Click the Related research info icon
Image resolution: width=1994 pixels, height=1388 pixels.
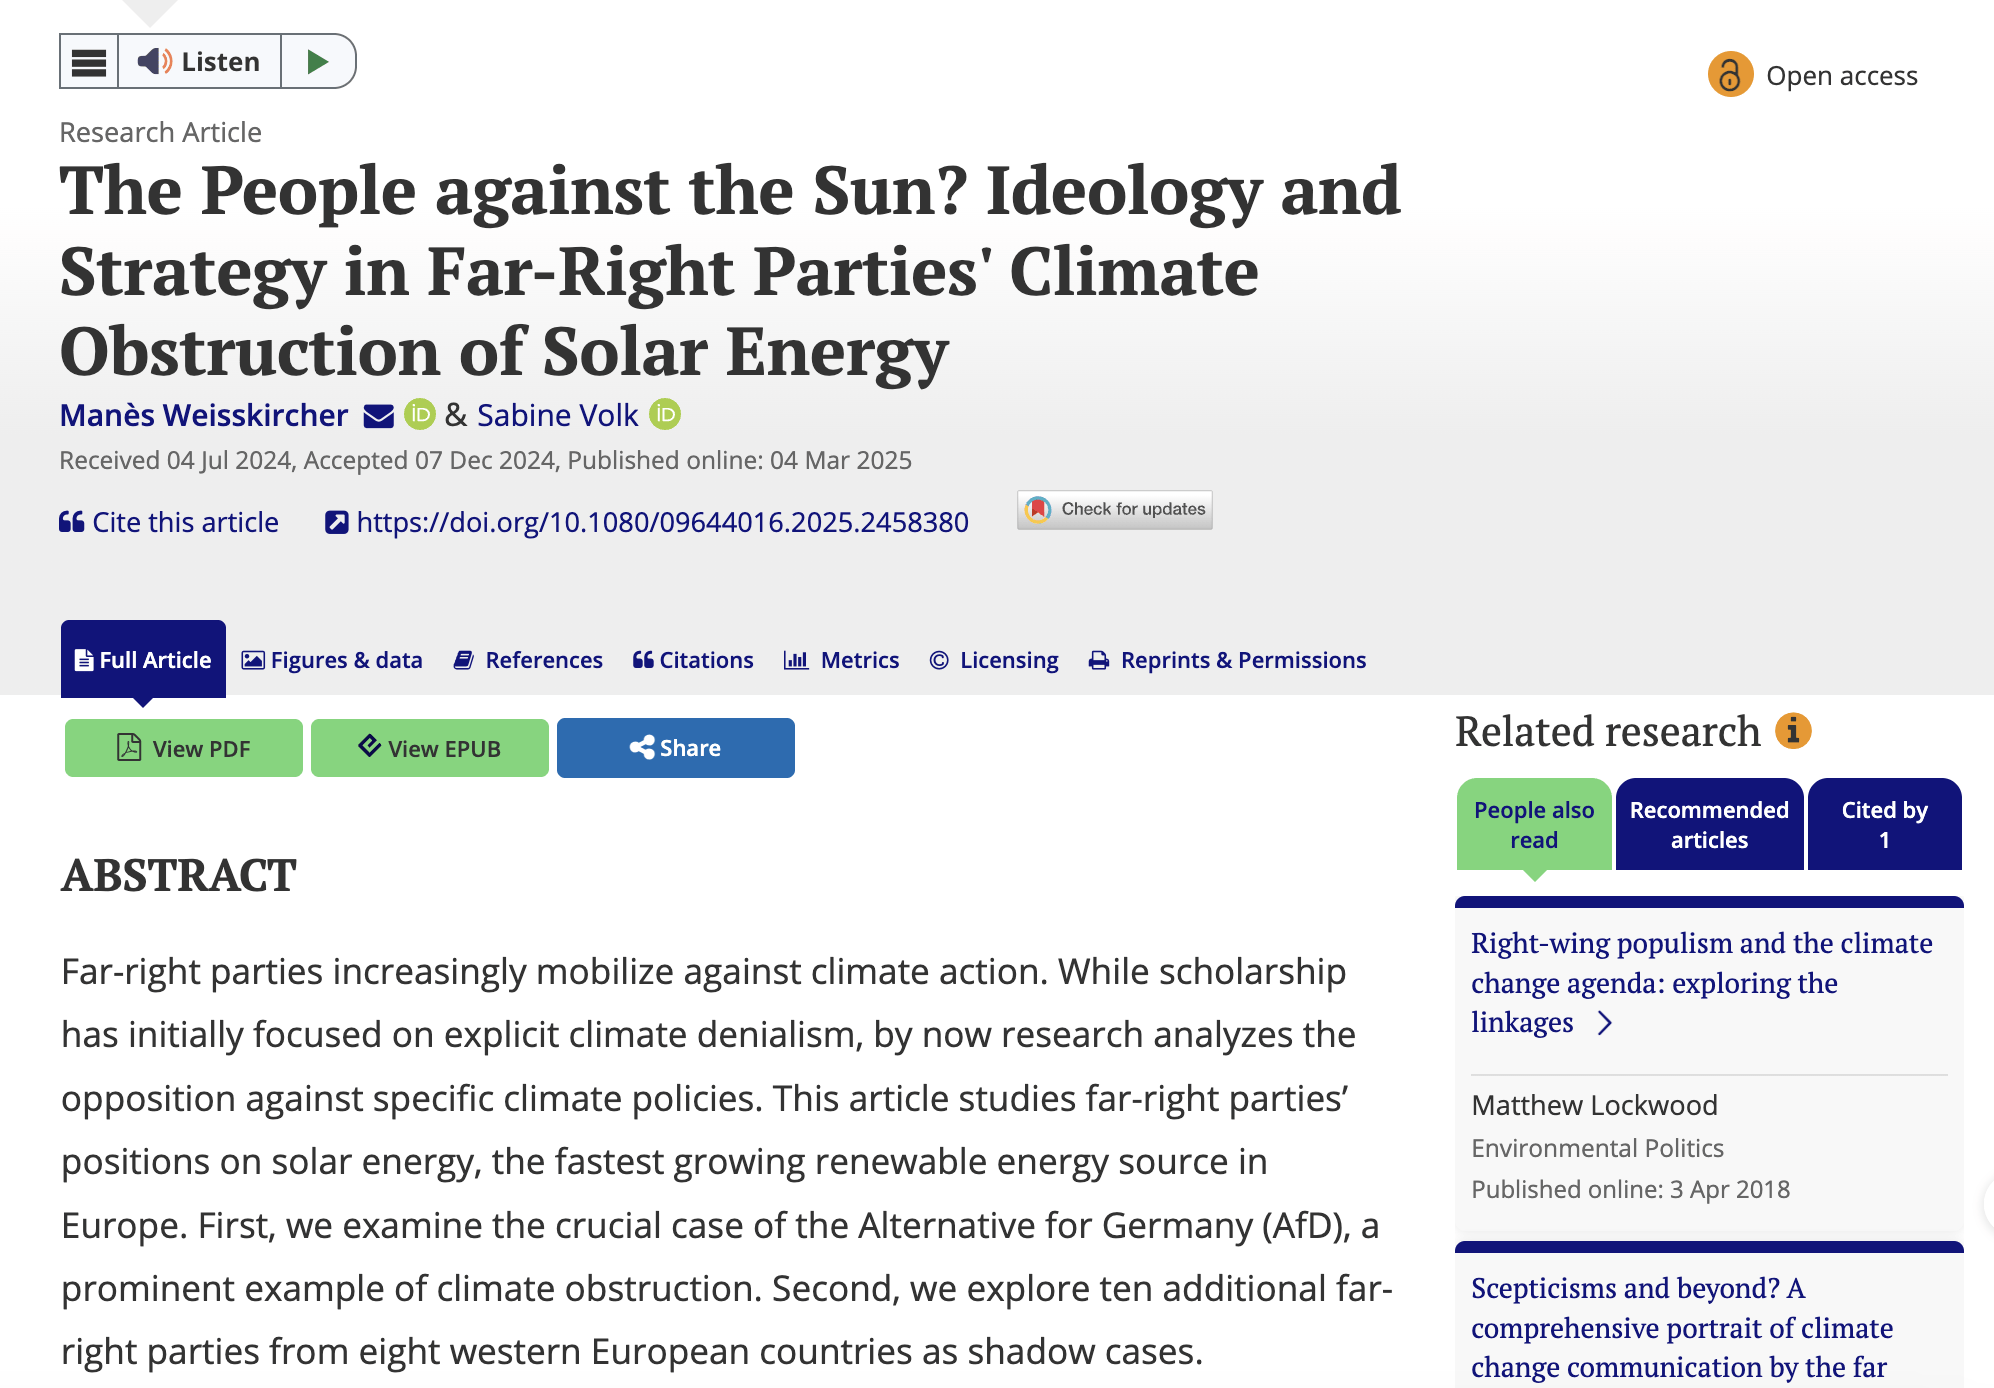click(1793, 731)
